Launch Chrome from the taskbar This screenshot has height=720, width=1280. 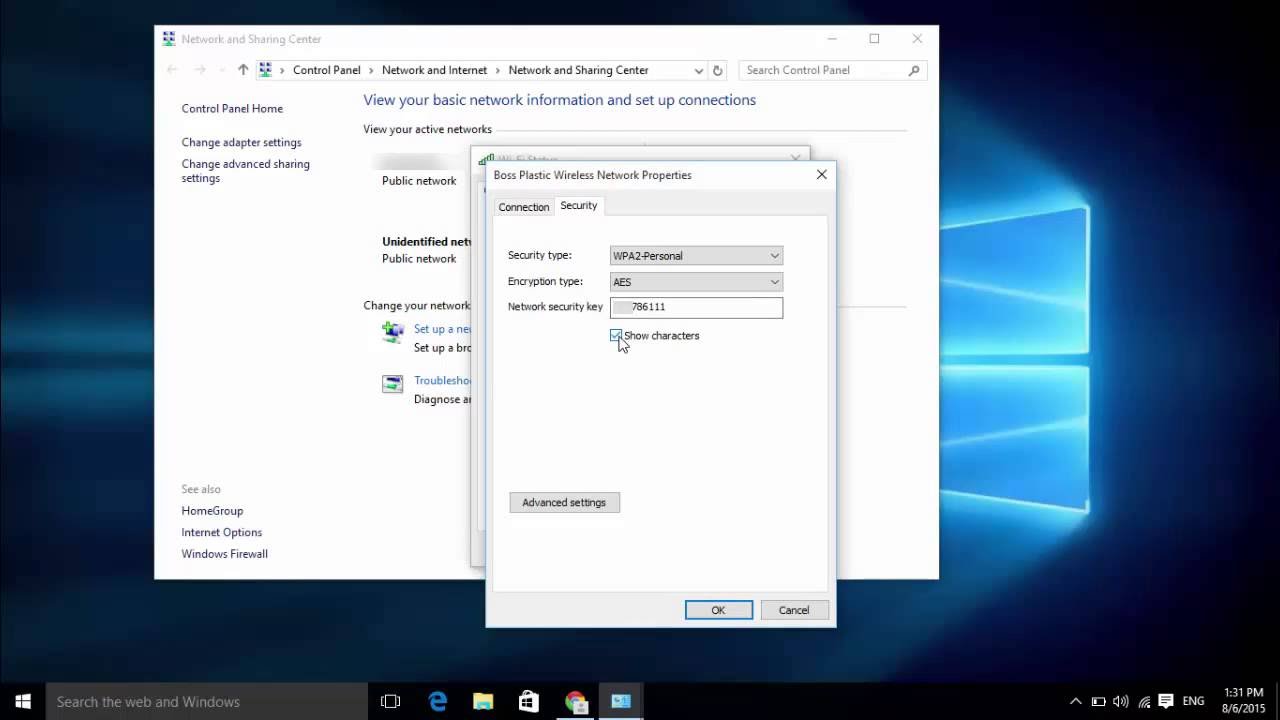pyautogui.click(x=575, y=701)
